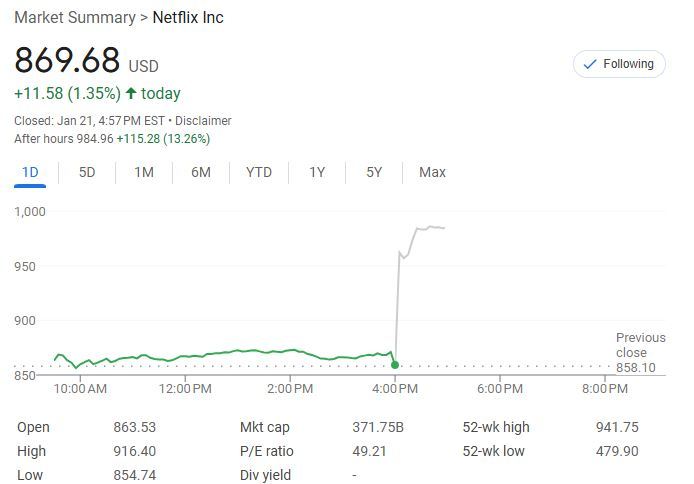Open the Market Summary link

74,18
